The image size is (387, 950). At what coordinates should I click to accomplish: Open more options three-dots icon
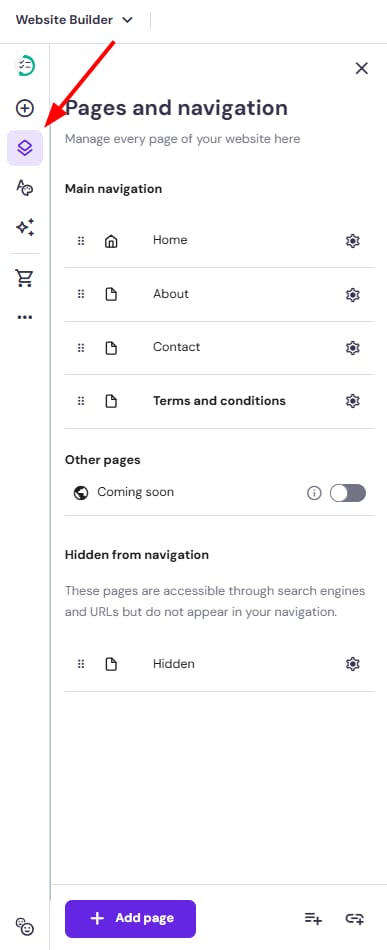[x=25, y=317]
